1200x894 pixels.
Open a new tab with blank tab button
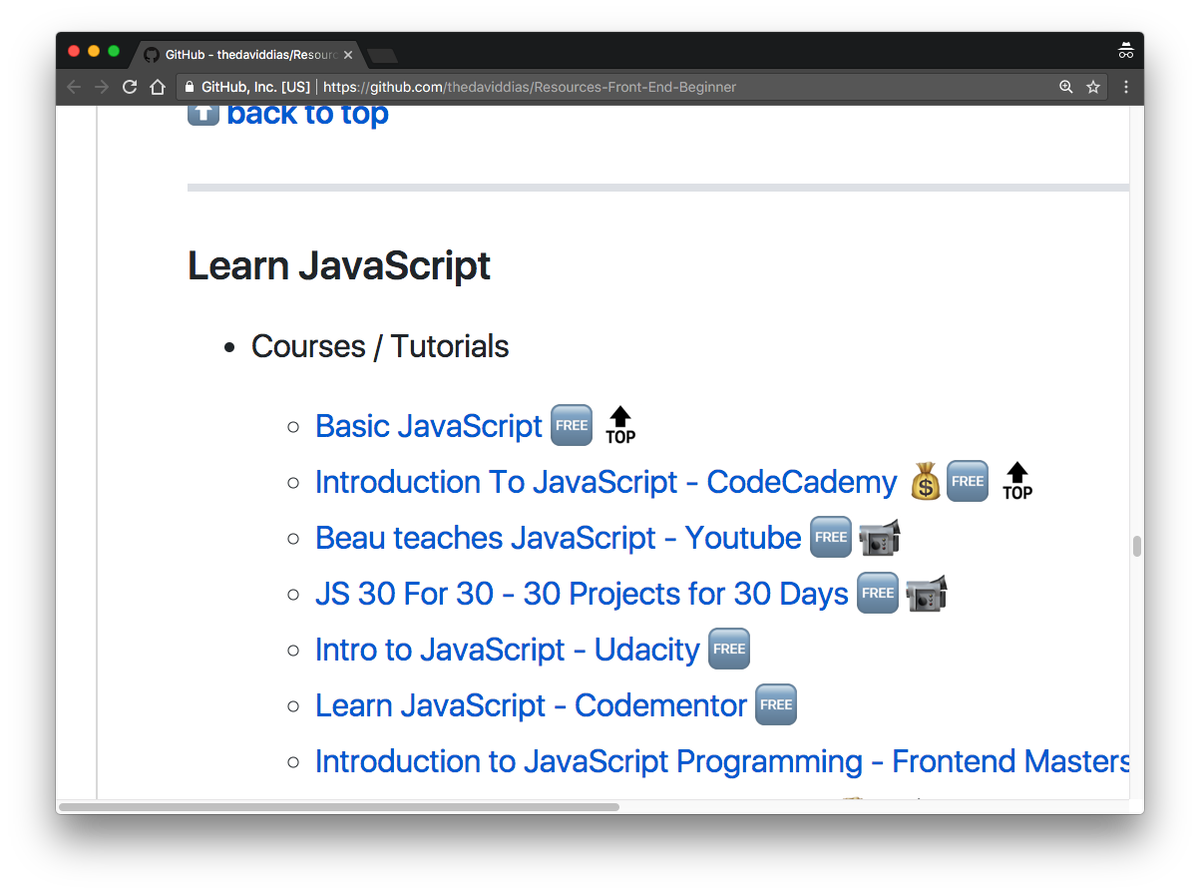coord(382,55)
